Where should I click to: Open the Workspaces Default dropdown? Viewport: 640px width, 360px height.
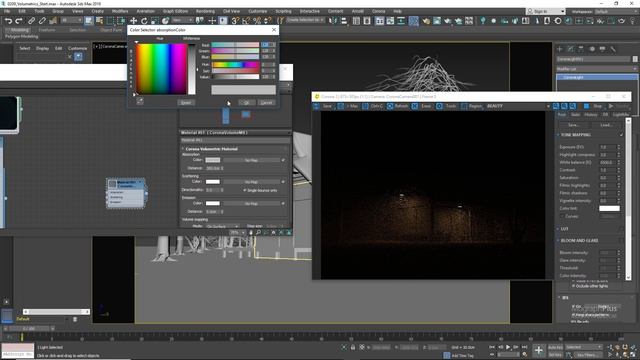point(616,11)
